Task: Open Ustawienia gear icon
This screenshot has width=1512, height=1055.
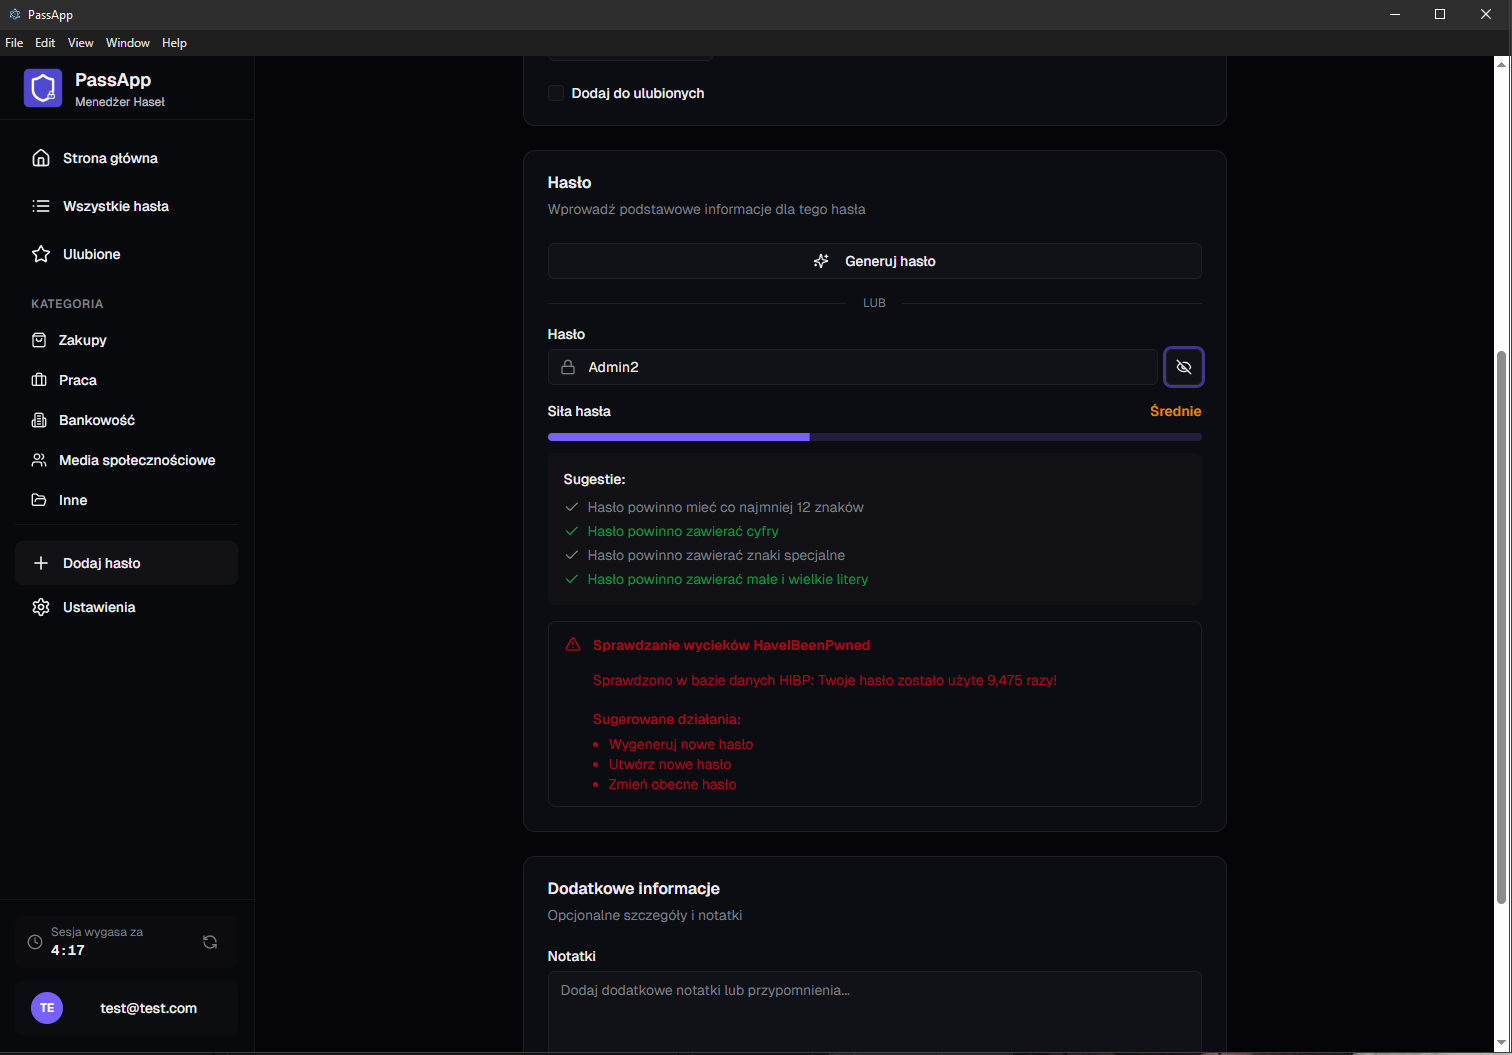Action: (x=41, y=607)
